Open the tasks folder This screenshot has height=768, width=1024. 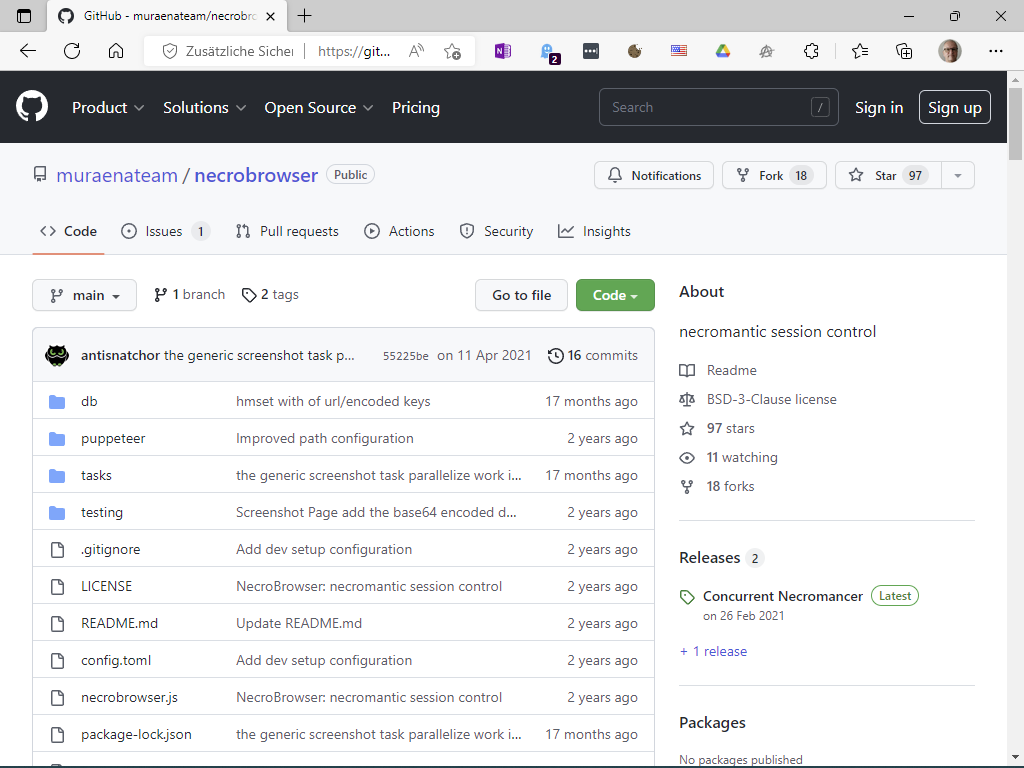(96, 475)
